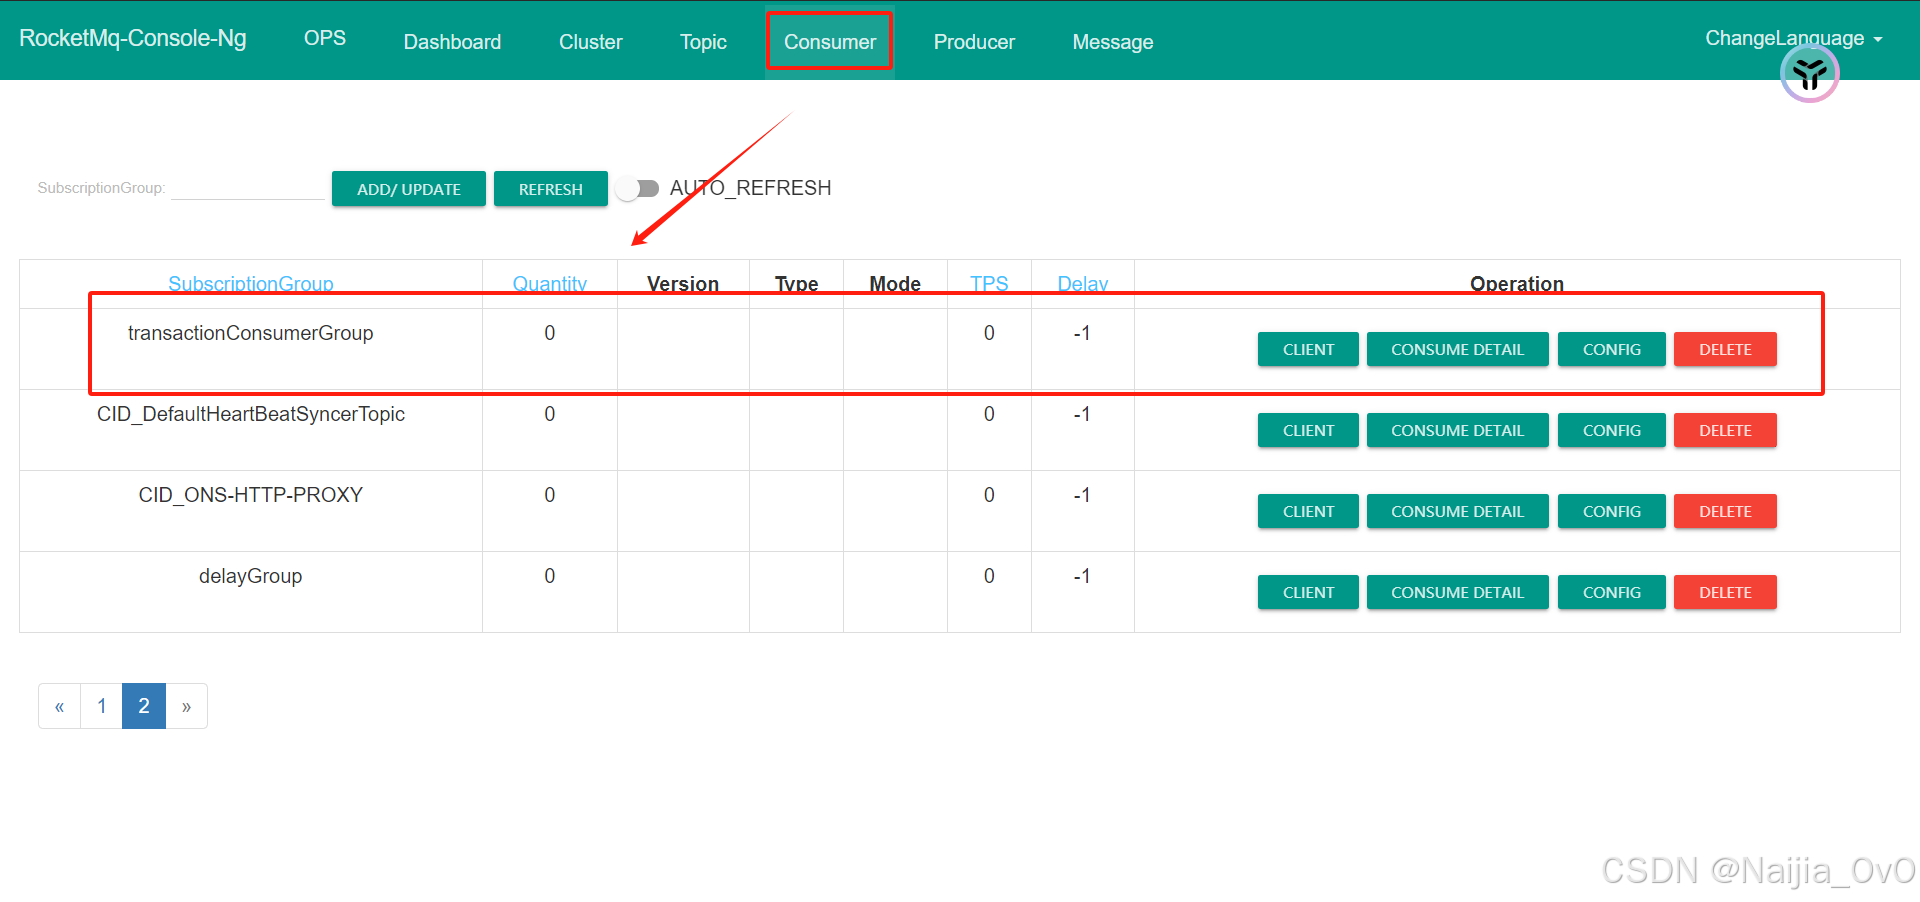Open the Topic tab
The image size is (1920, 902).
[x=703, y=42]
